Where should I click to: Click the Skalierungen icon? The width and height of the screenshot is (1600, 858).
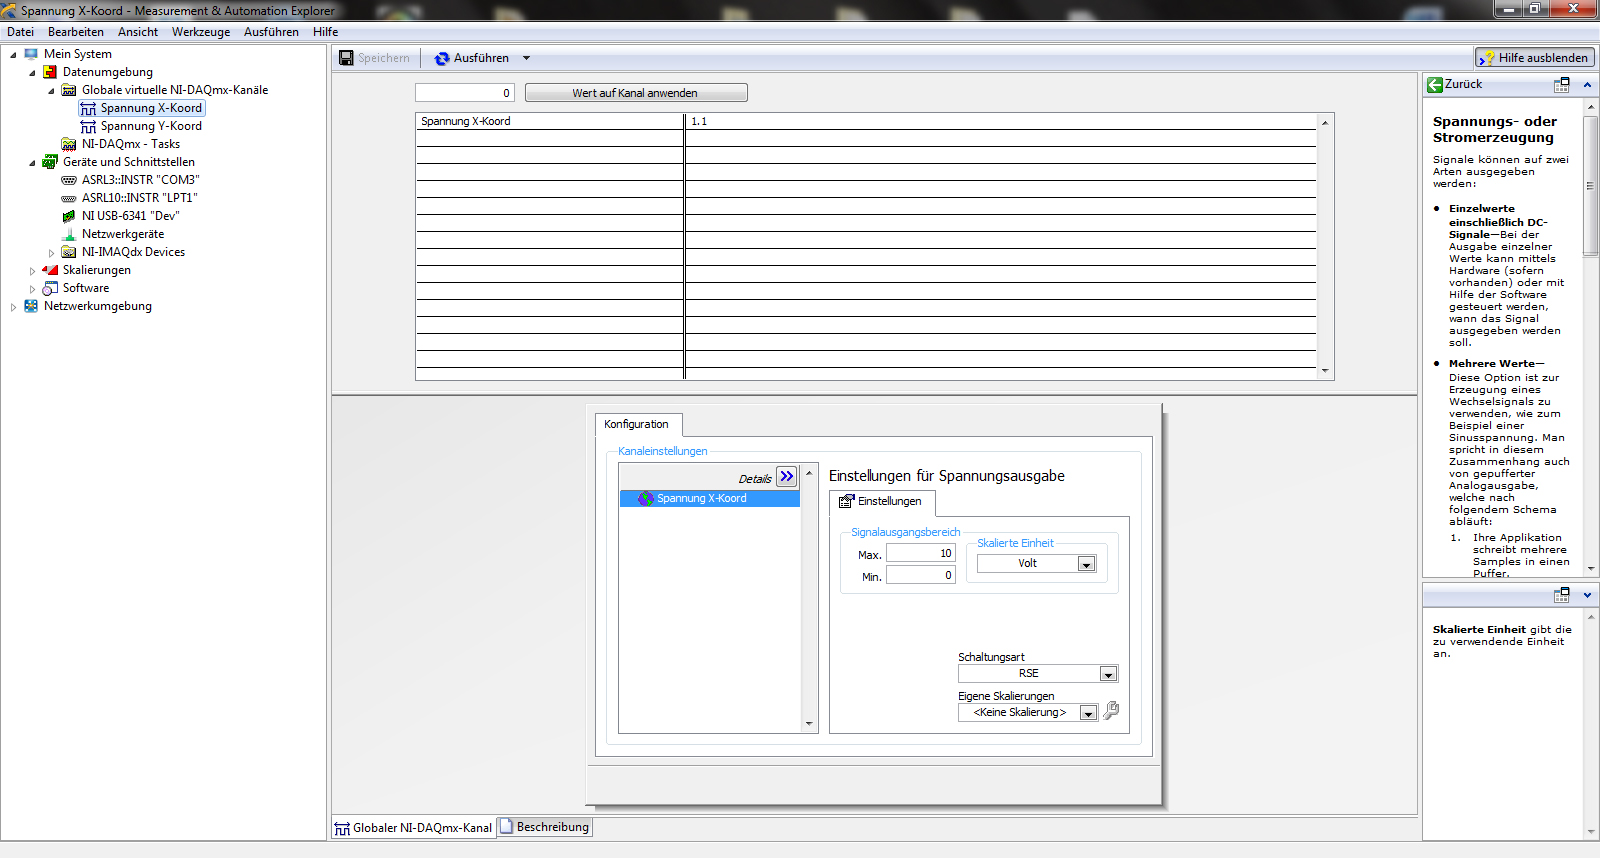(50, 270)
